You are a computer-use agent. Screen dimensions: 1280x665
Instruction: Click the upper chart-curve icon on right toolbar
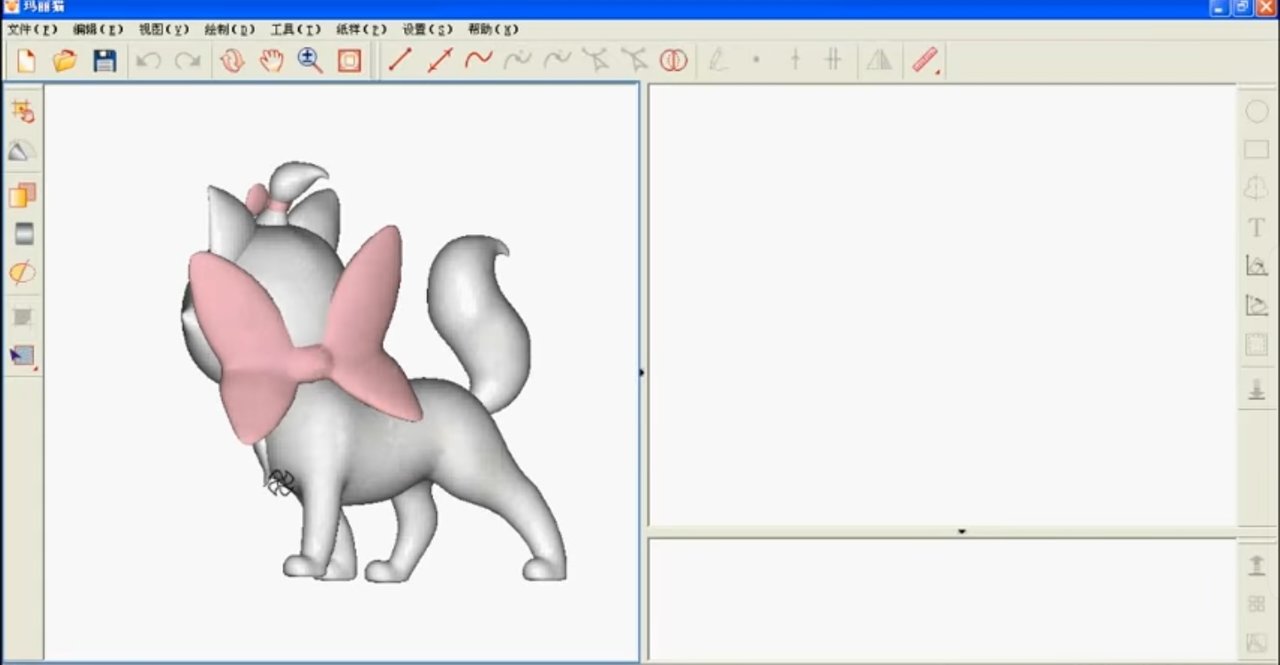[x=1257, y=266]
